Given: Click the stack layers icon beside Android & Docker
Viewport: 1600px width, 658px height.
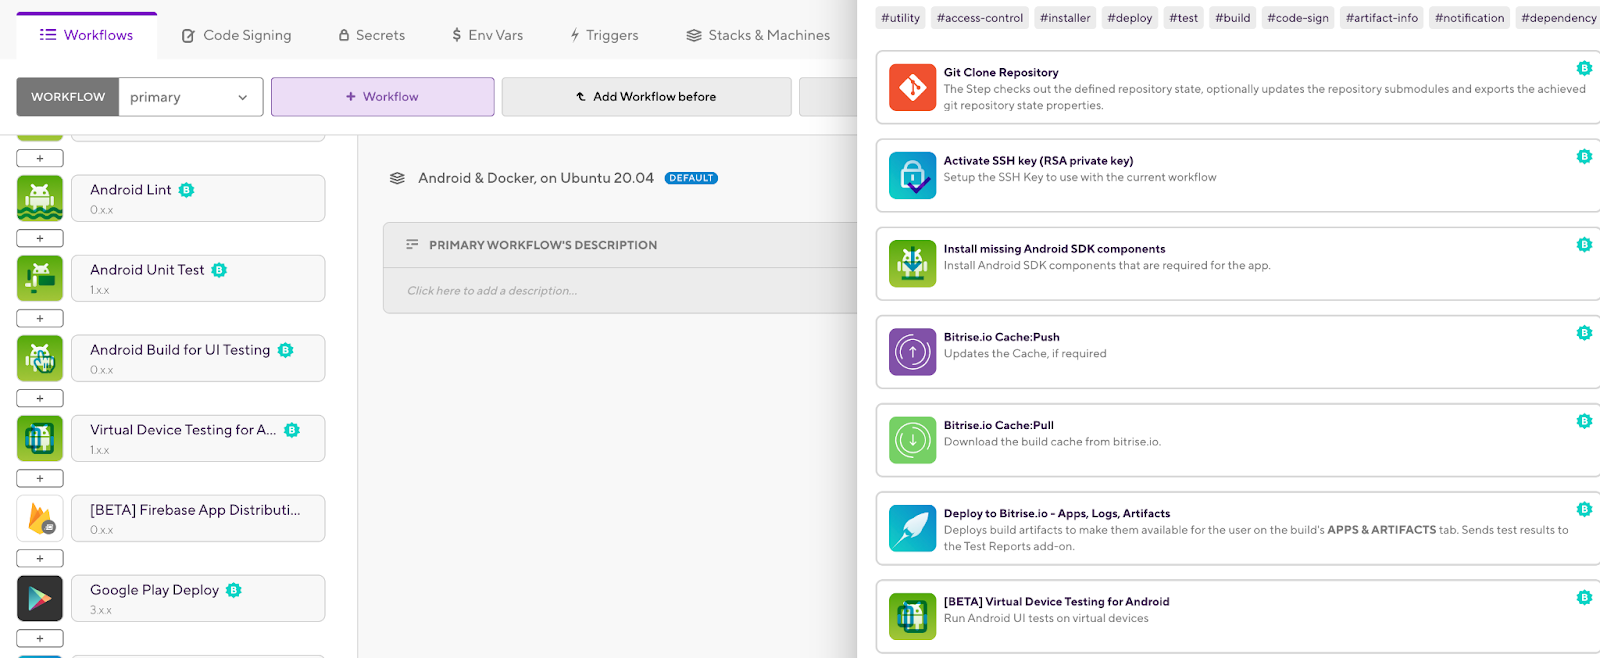Looking at the screenshot, I should click(x=397, y=178).
